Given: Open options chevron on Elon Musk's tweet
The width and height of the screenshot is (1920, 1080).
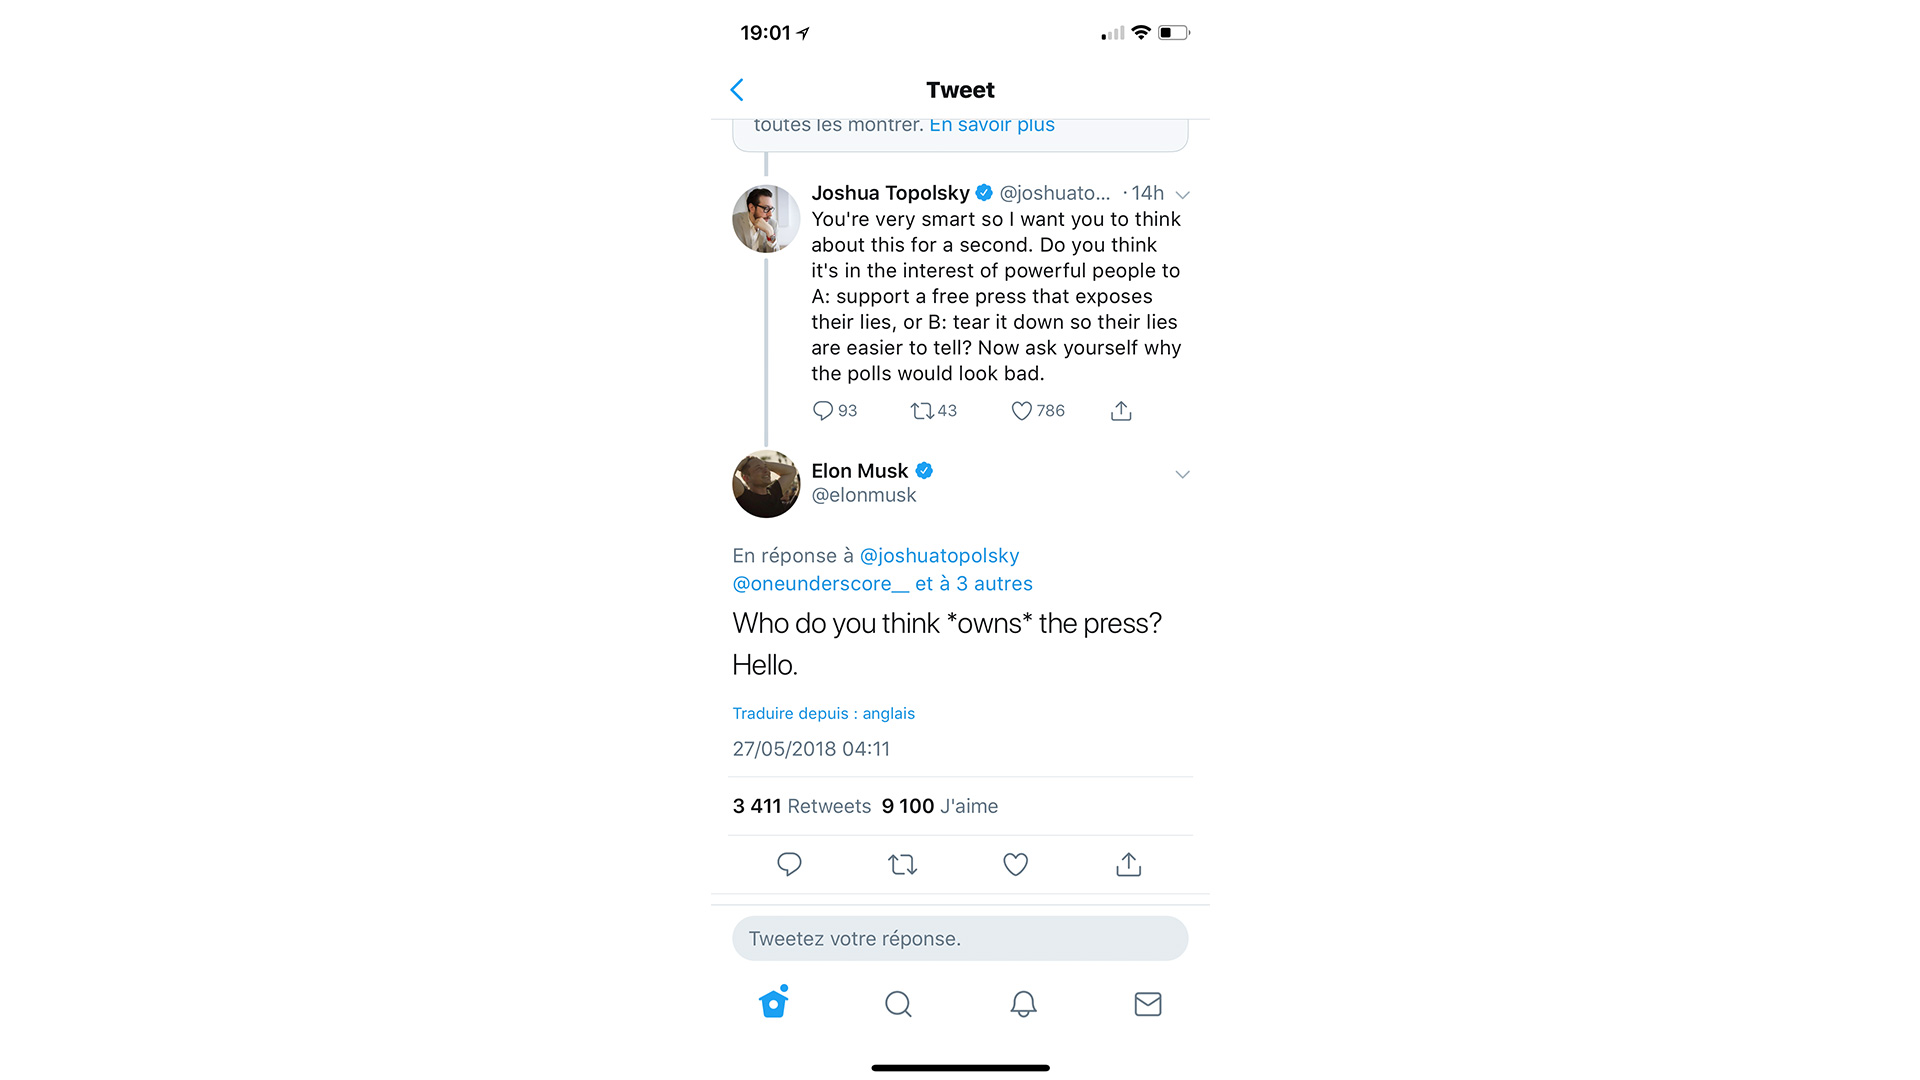Looking at the screenshot, I should (x=1182, y=474).
